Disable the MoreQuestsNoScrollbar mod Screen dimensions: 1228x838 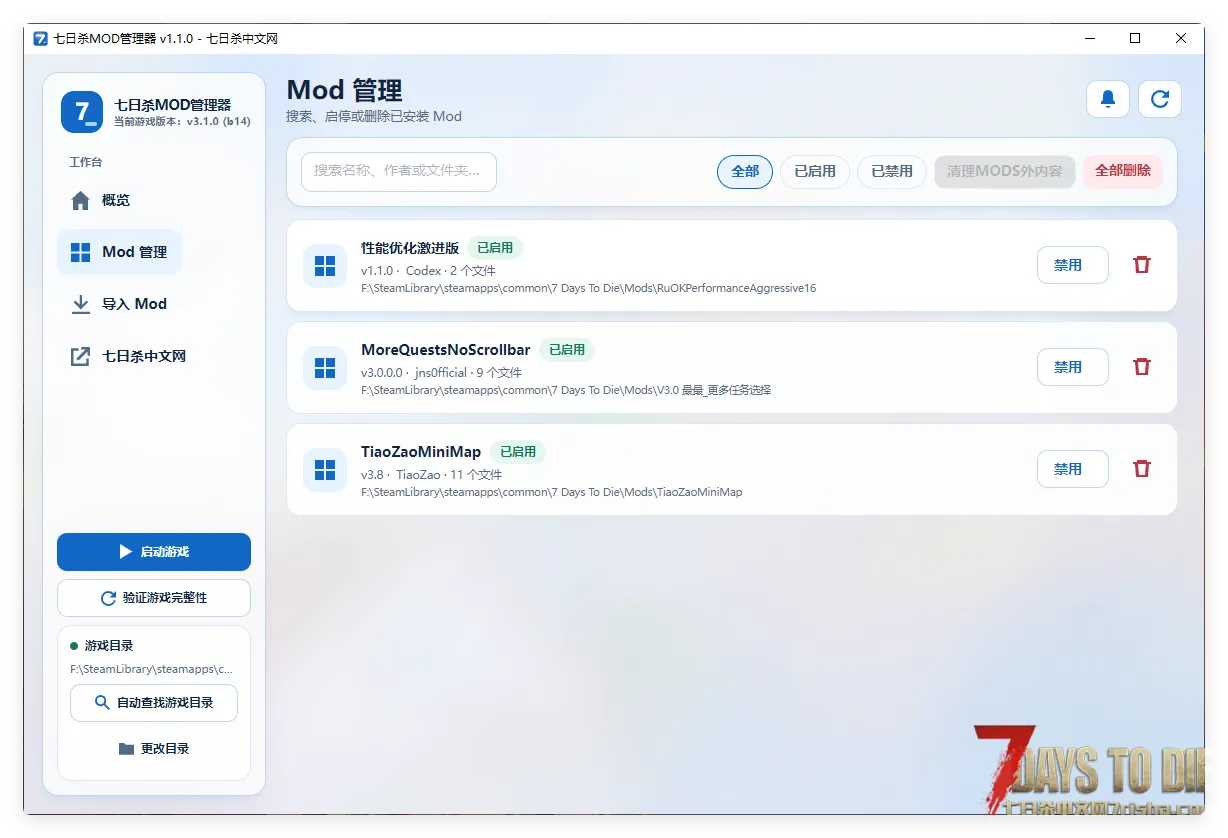tap(1073, 367)
